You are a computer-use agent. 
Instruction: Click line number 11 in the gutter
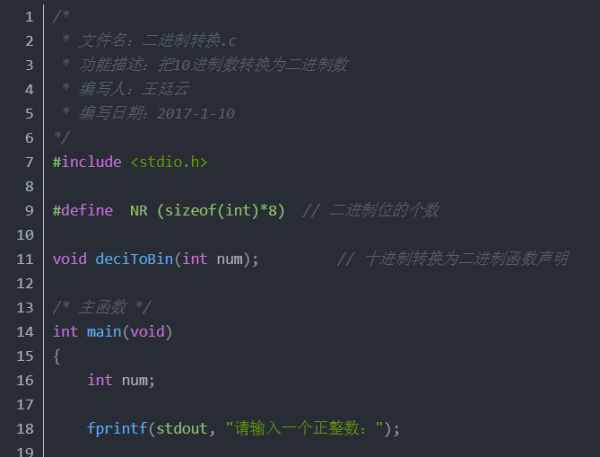click(x=25, y=260)
